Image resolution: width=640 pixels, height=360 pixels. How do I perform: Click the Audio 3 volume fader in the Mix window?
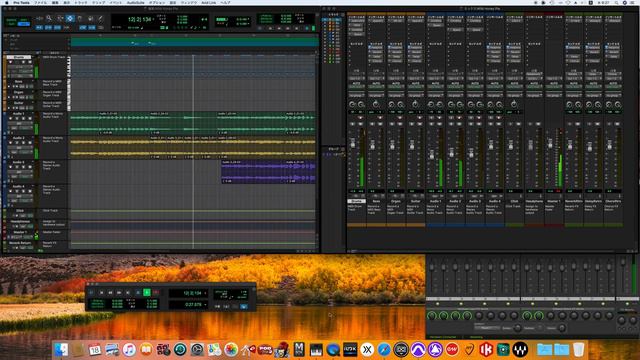[x=471, y=153]
